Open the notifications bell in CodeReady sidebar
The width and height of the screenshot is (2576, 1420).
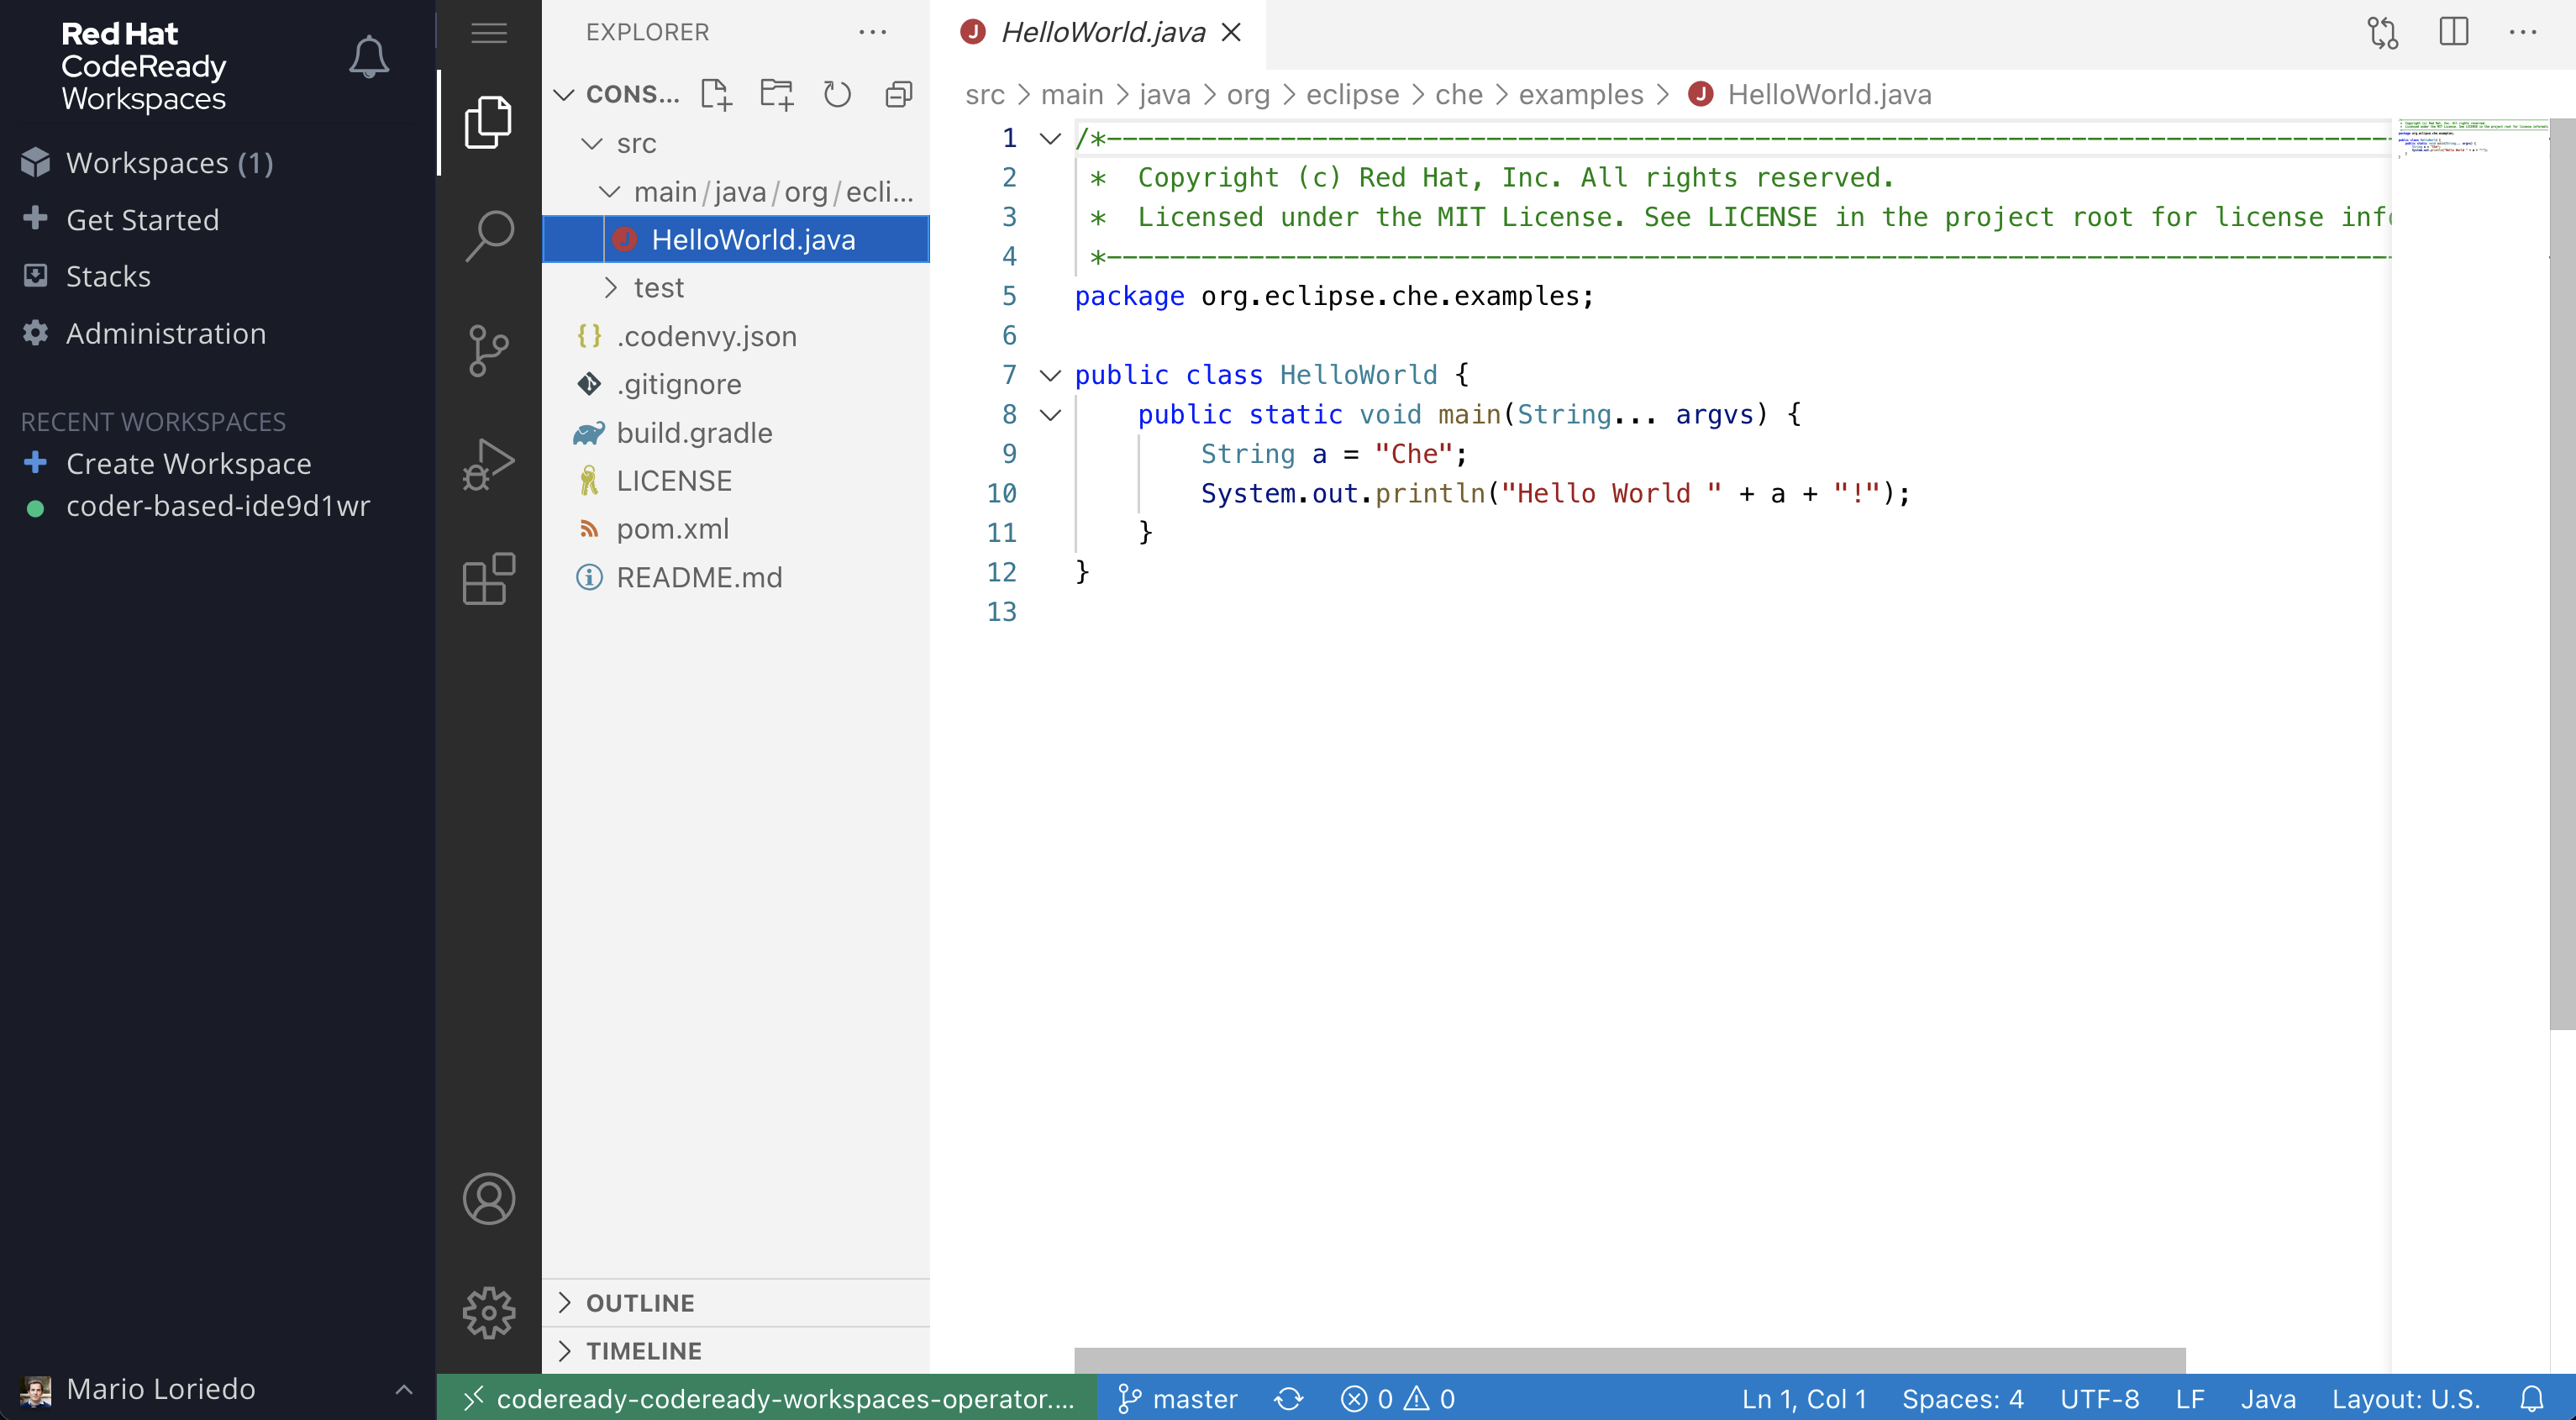coord(368,57)
